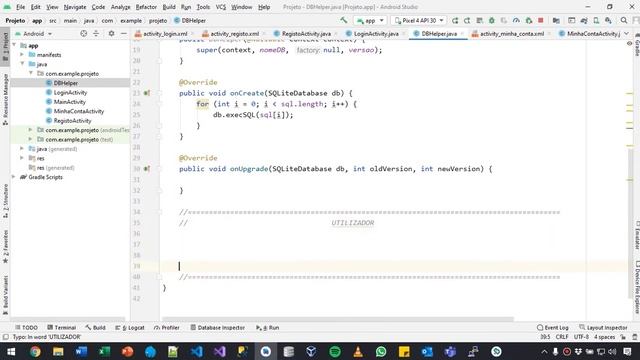This screenshot has height=360, width=640.
Task: Open the Android project view dropdown
Action: (33, 34)
